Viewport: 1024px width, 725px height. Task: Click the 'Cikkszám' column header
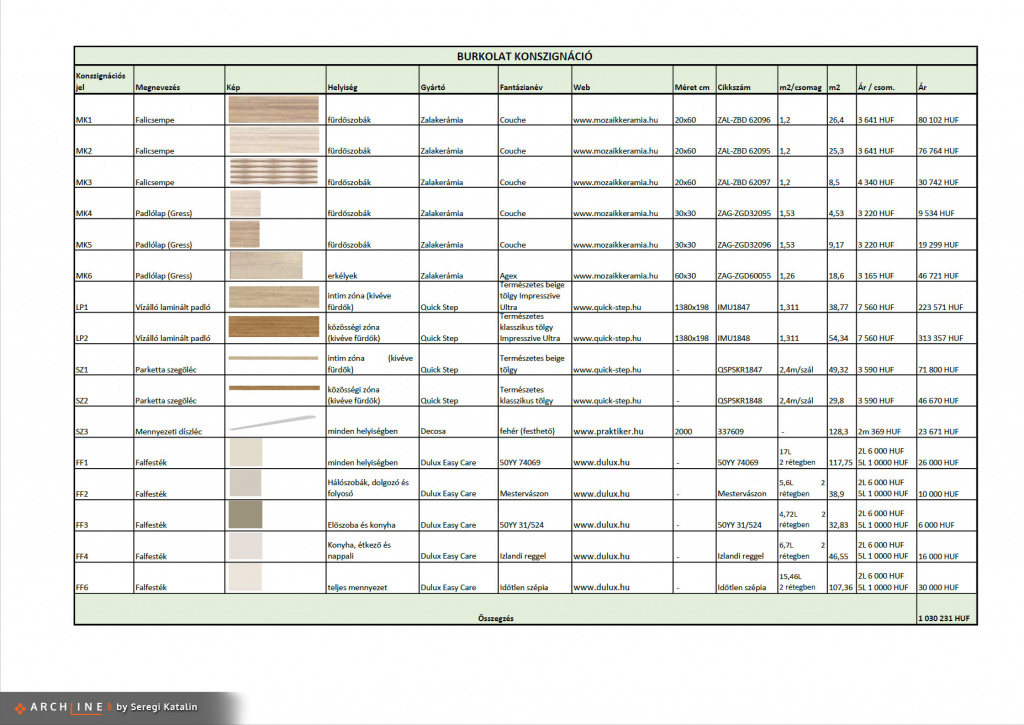(734, 87)
